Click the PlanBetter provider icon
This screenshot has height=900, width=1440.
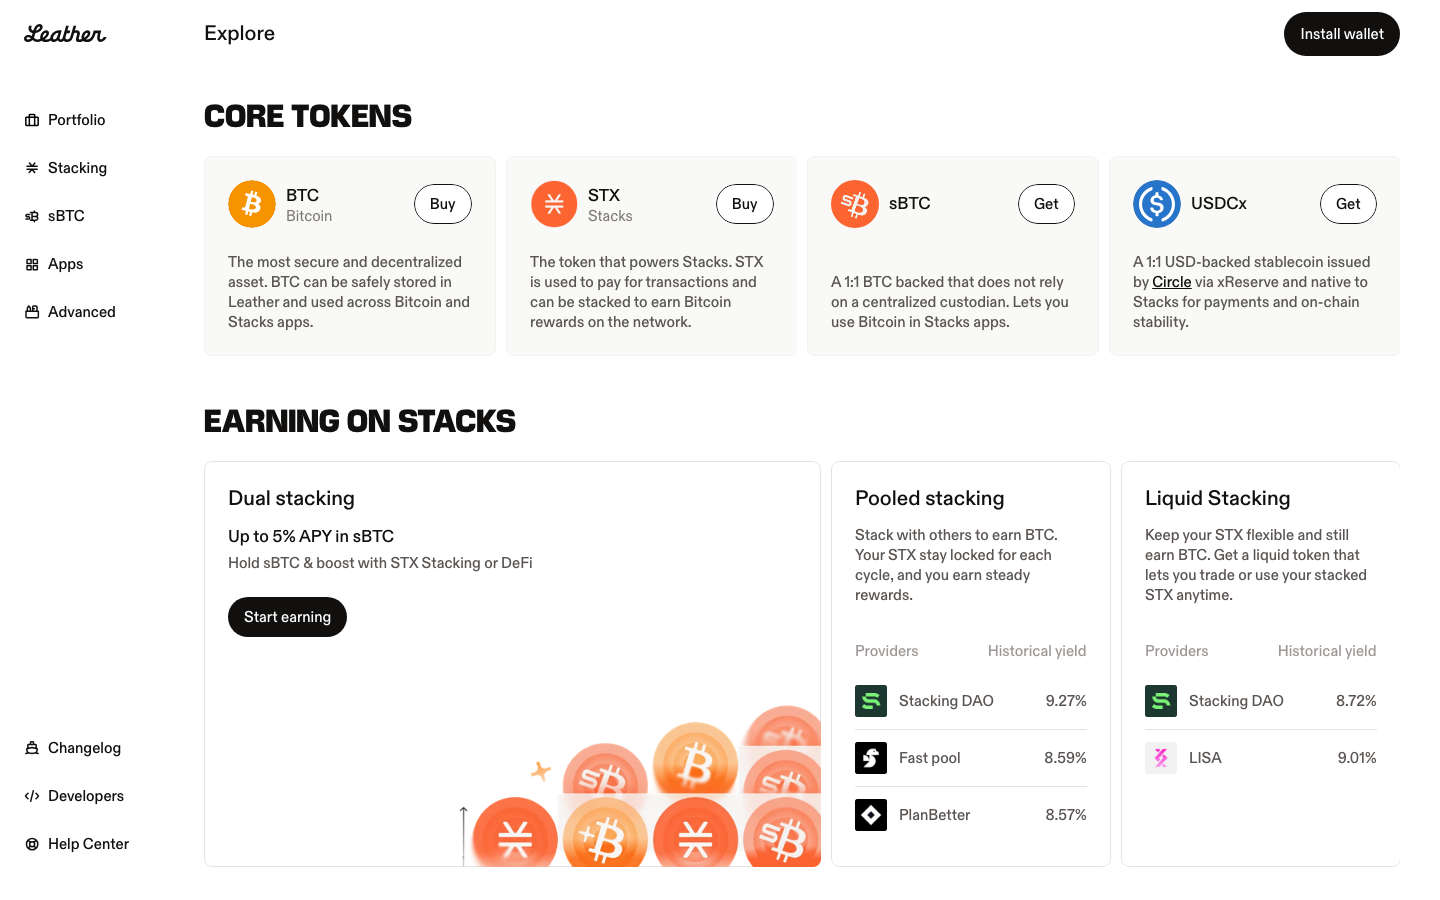871,815
